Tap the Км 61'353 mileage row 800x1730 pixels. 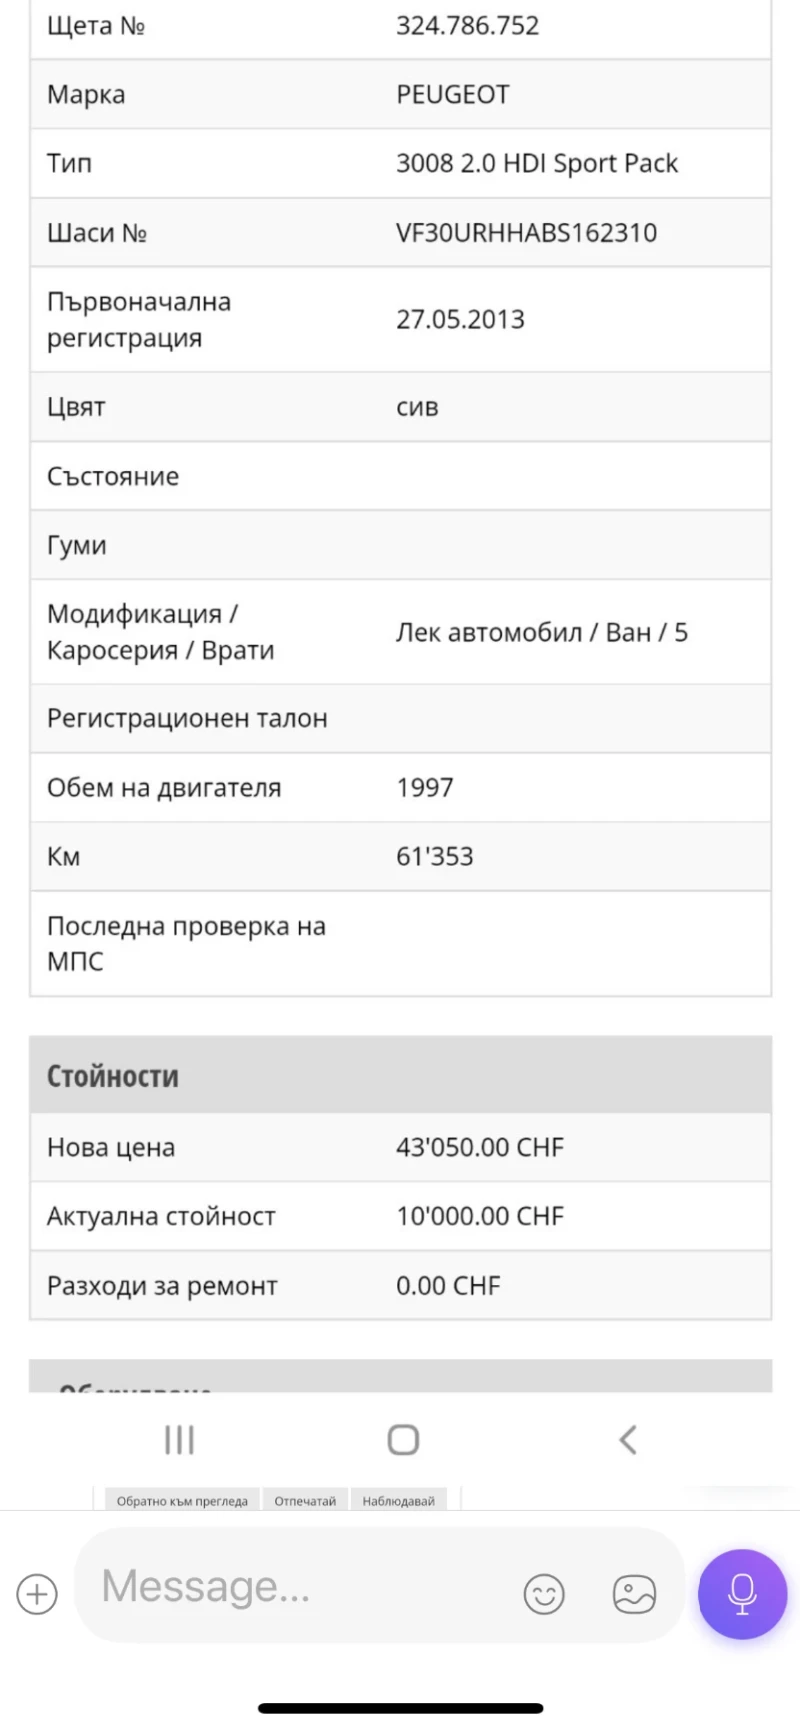[x=400, y=856]
